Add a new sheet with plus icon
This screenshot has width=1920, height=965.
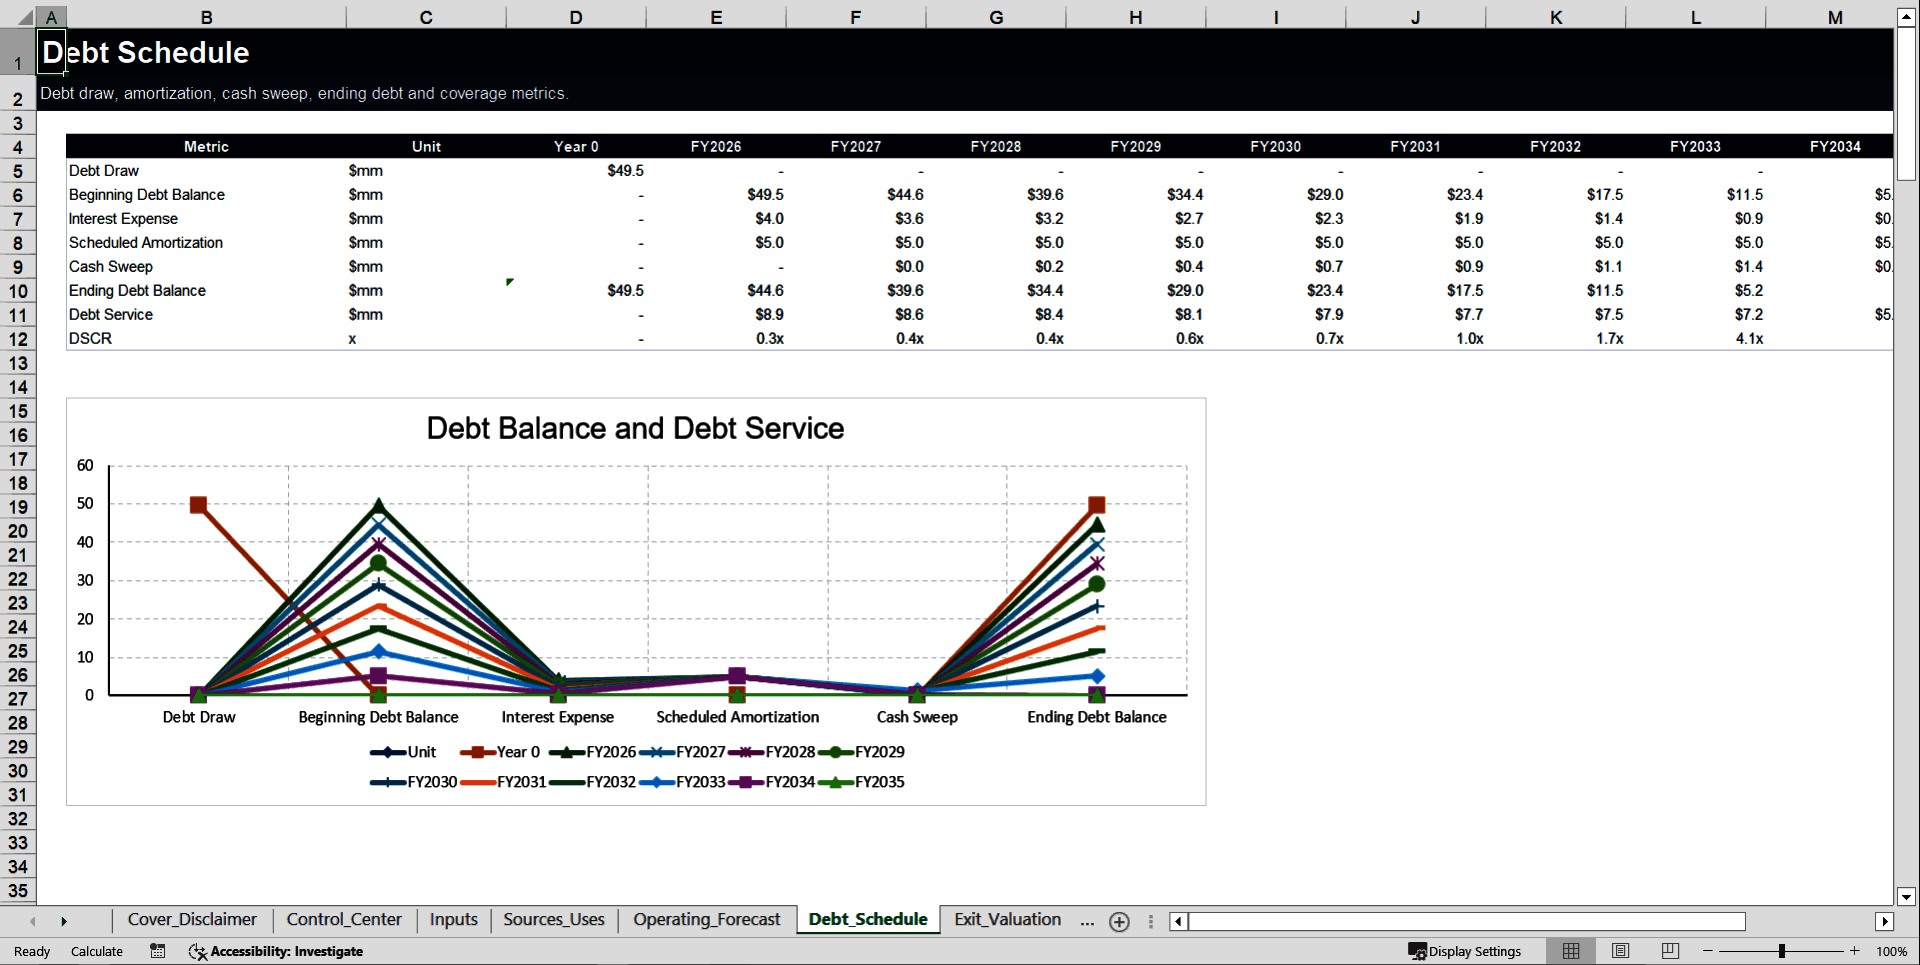pos(1120,922)
